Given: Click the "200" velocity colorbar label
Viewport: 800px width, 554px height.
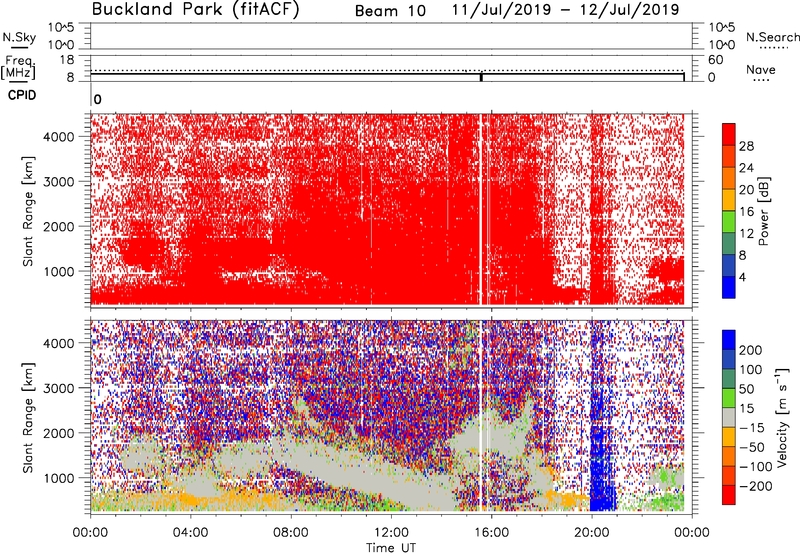Looking at the screenshot, I should pyautogui.click(x=751, y=350).
